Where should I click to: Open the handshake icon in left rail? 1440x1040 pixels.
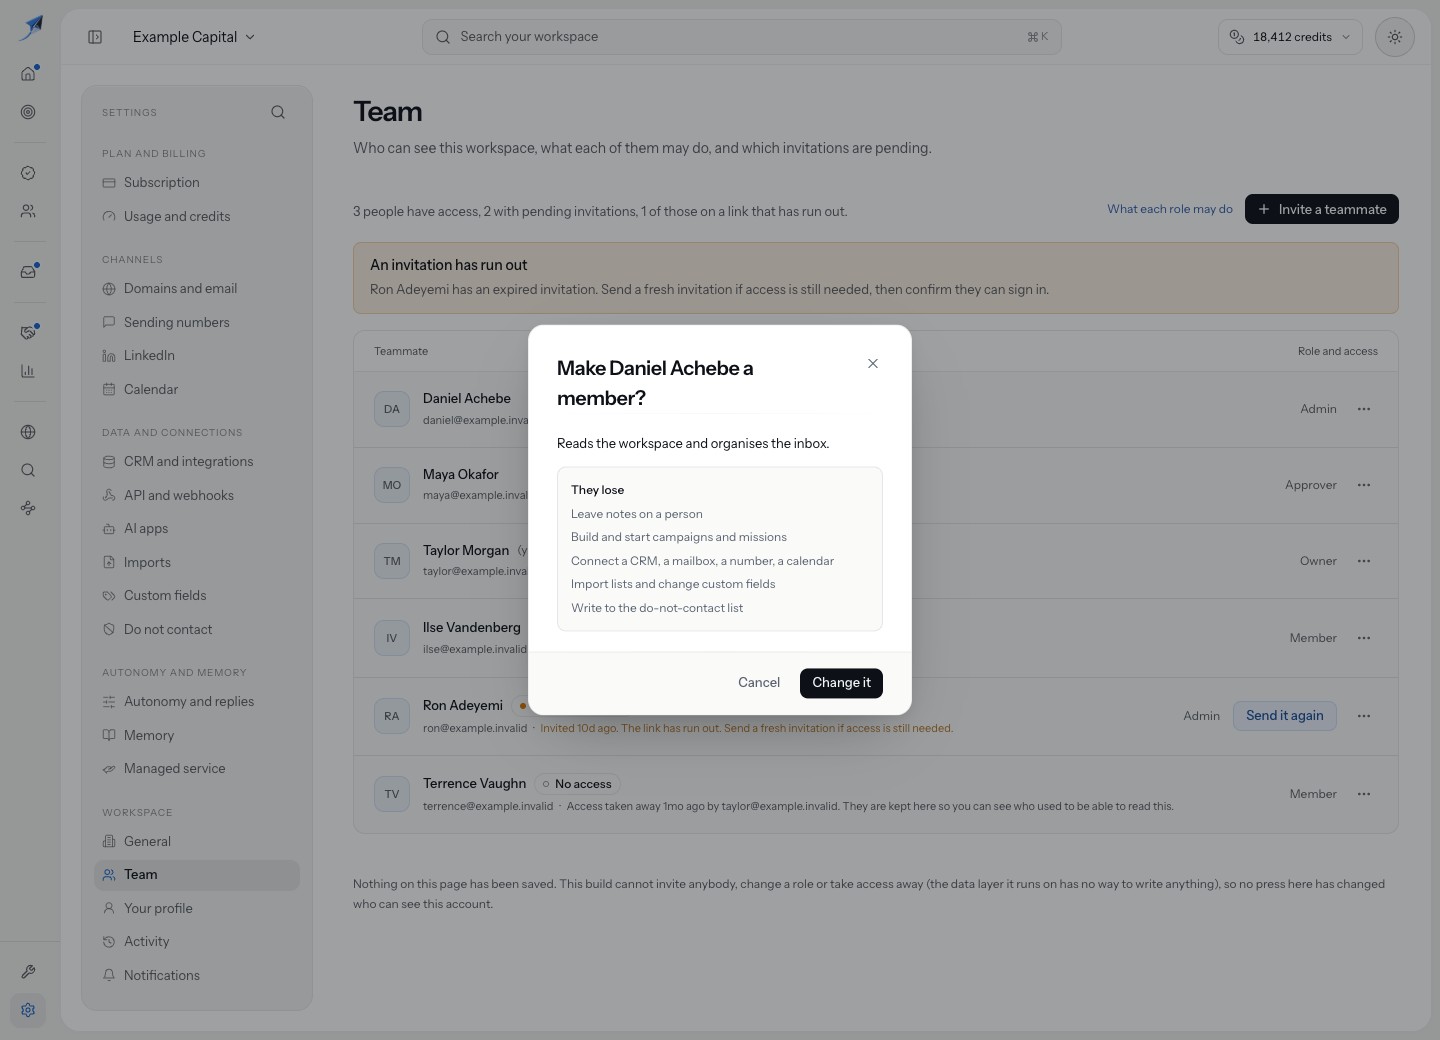(x=28, y=333)
